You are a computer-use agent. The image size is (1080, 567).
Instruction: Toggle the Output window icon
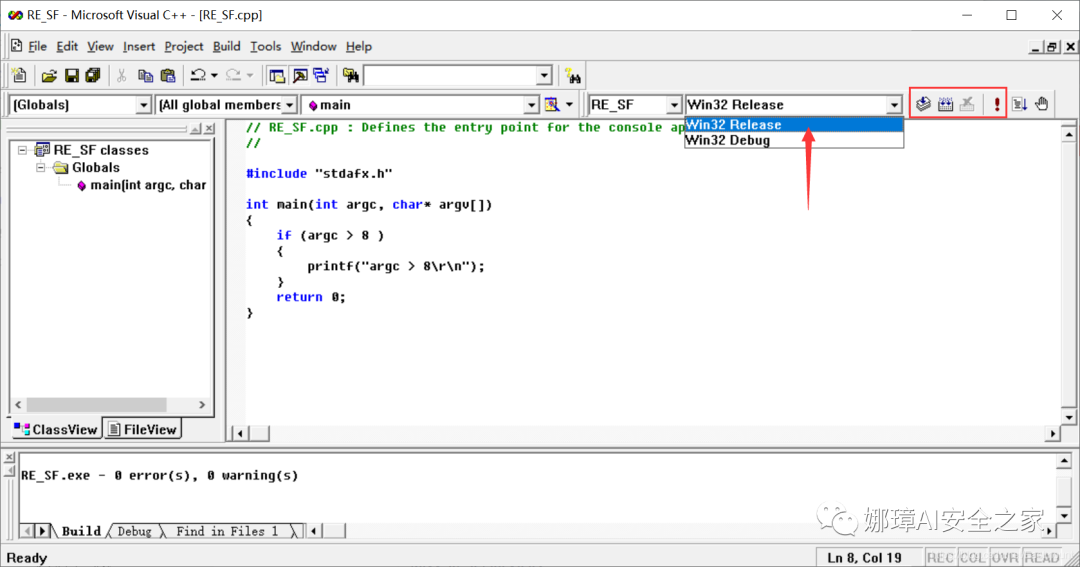pos(300,75)
